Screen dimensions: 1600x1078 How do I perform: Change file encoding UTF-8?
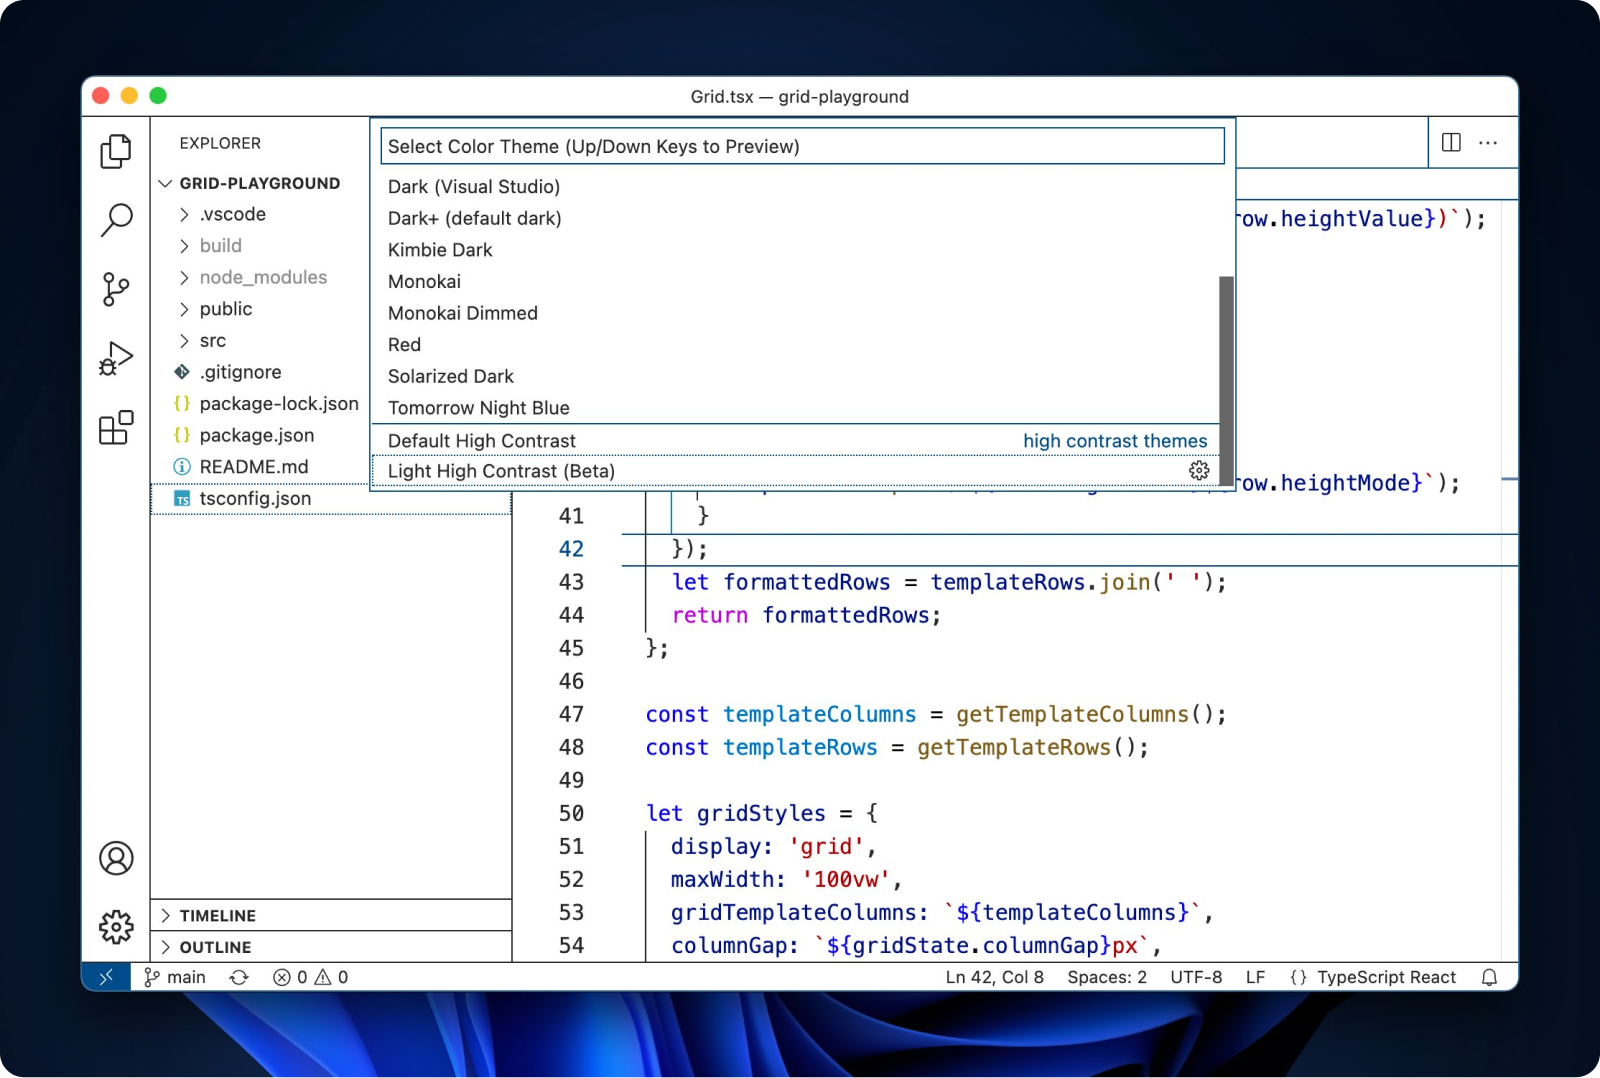click(x=1196, y=977)
